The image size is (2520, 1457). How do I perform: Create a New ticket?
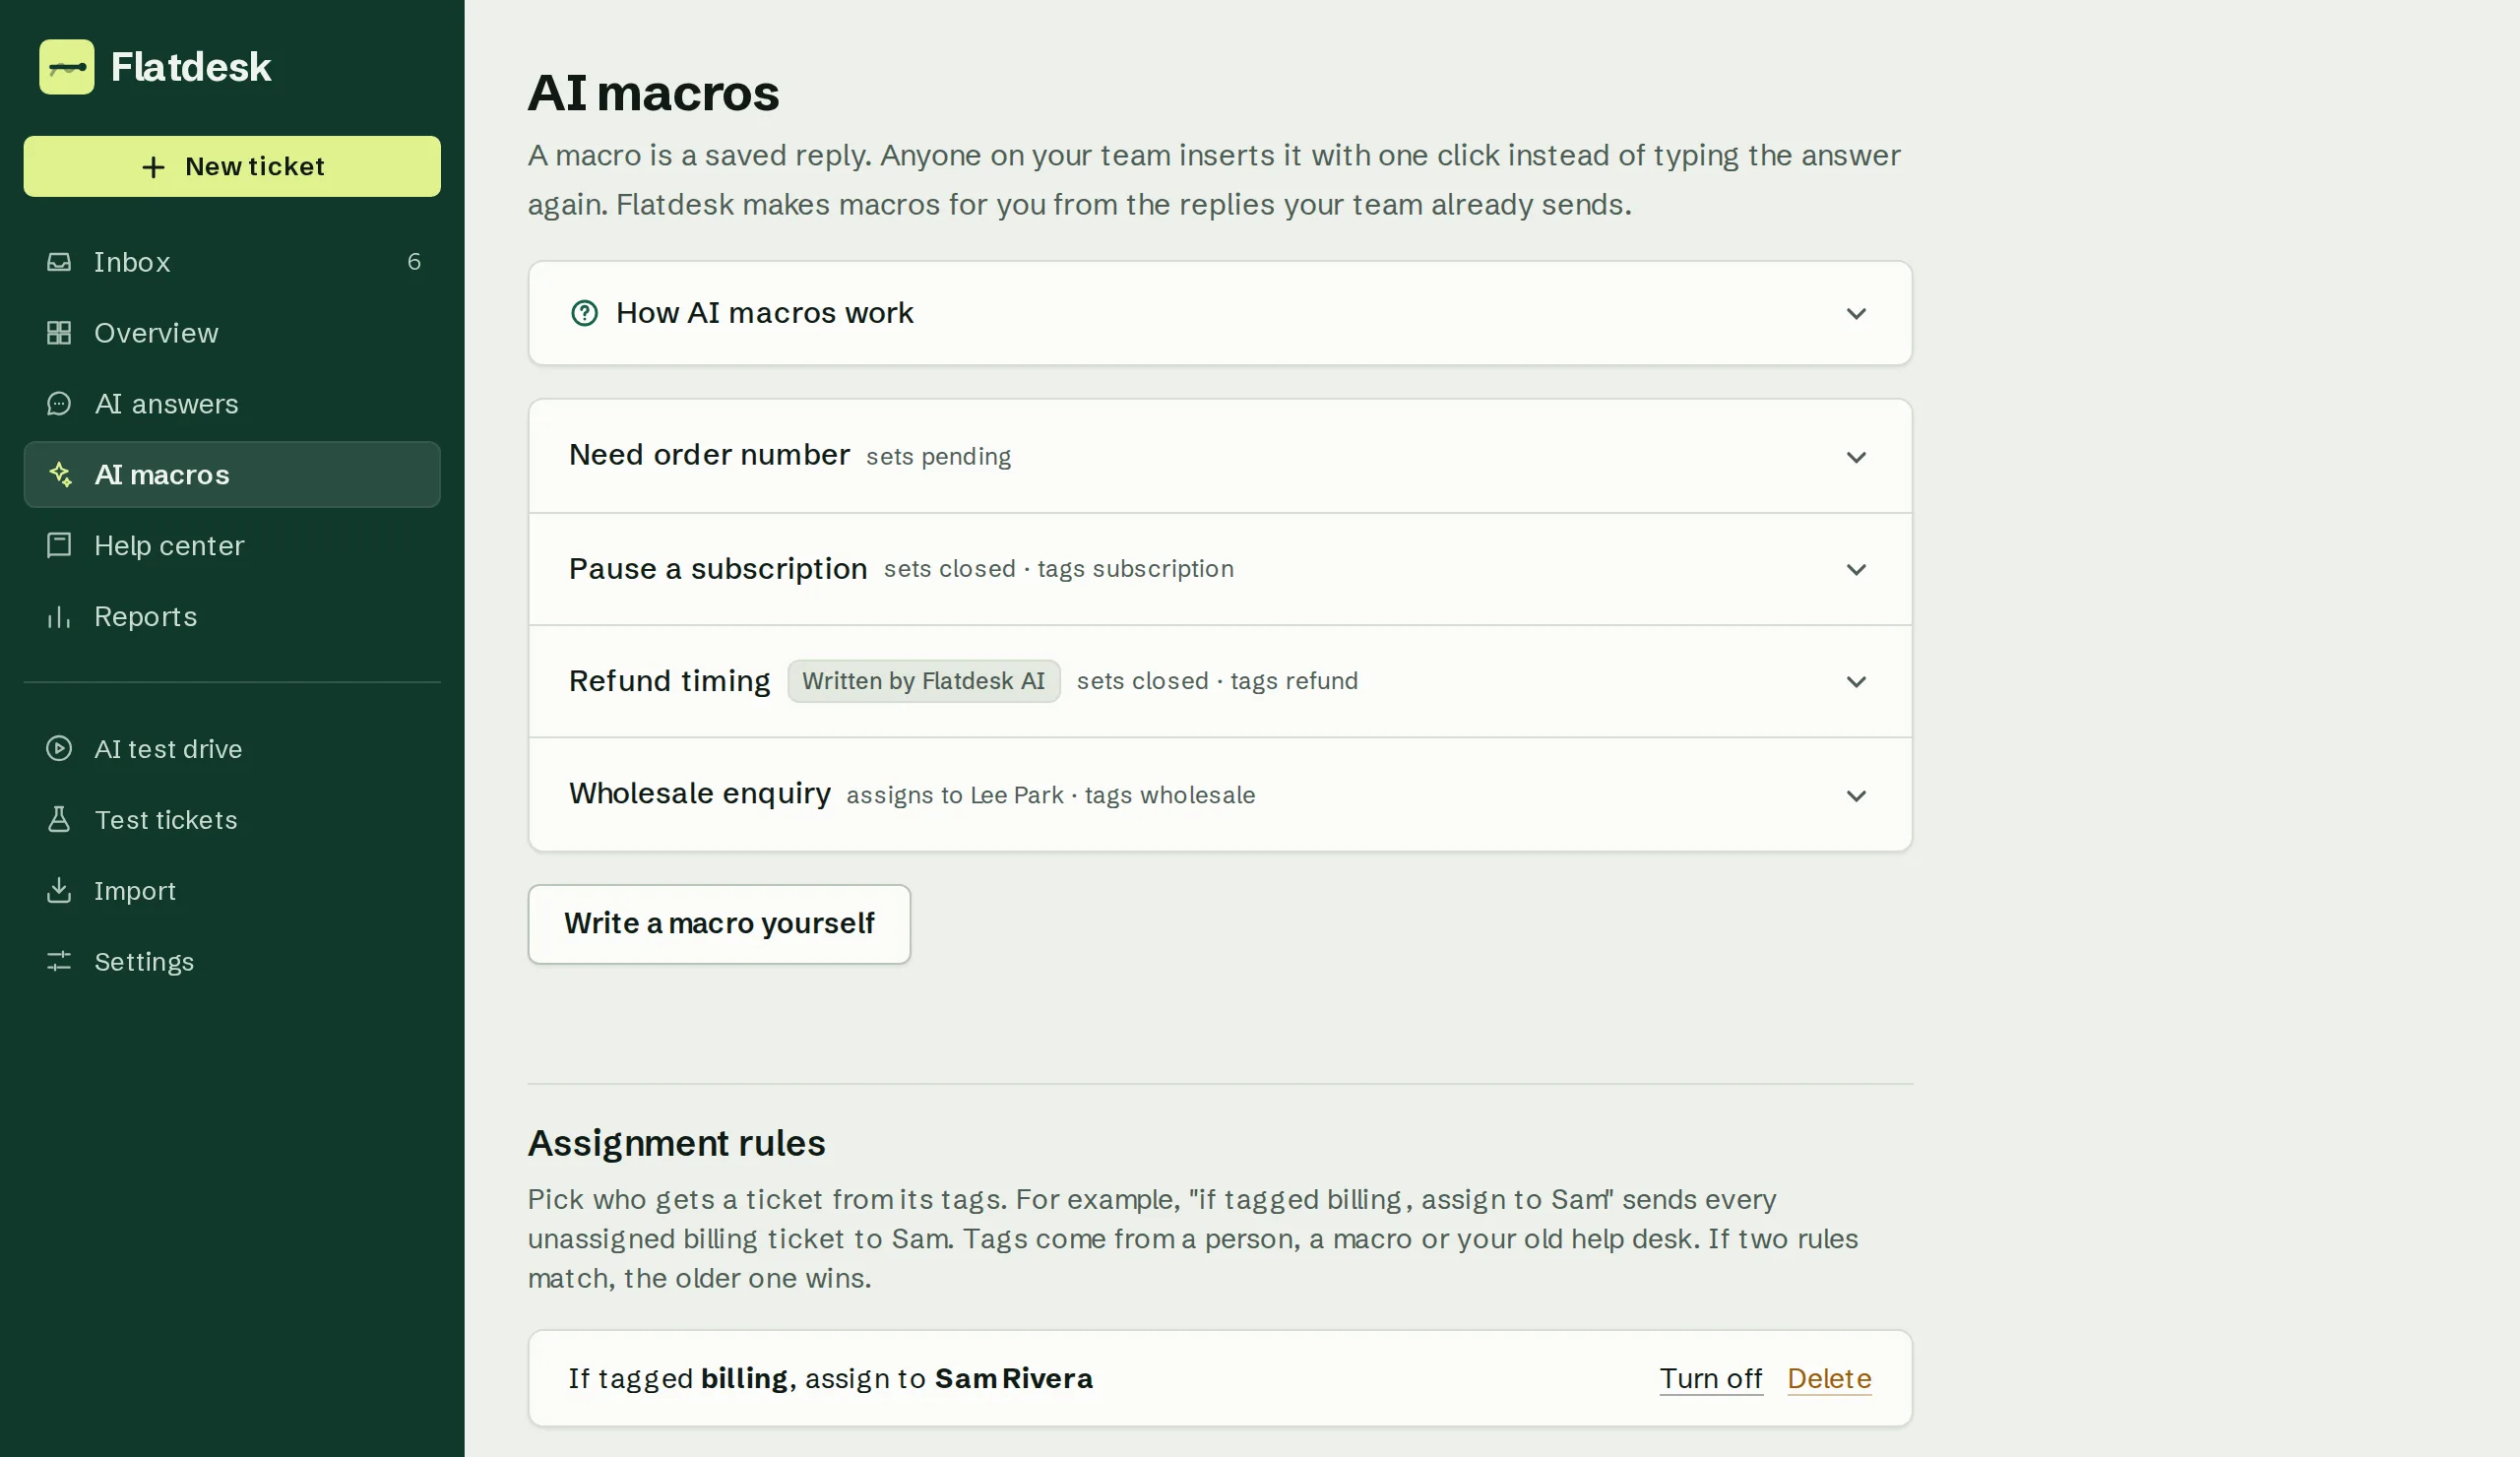point(232,167)
